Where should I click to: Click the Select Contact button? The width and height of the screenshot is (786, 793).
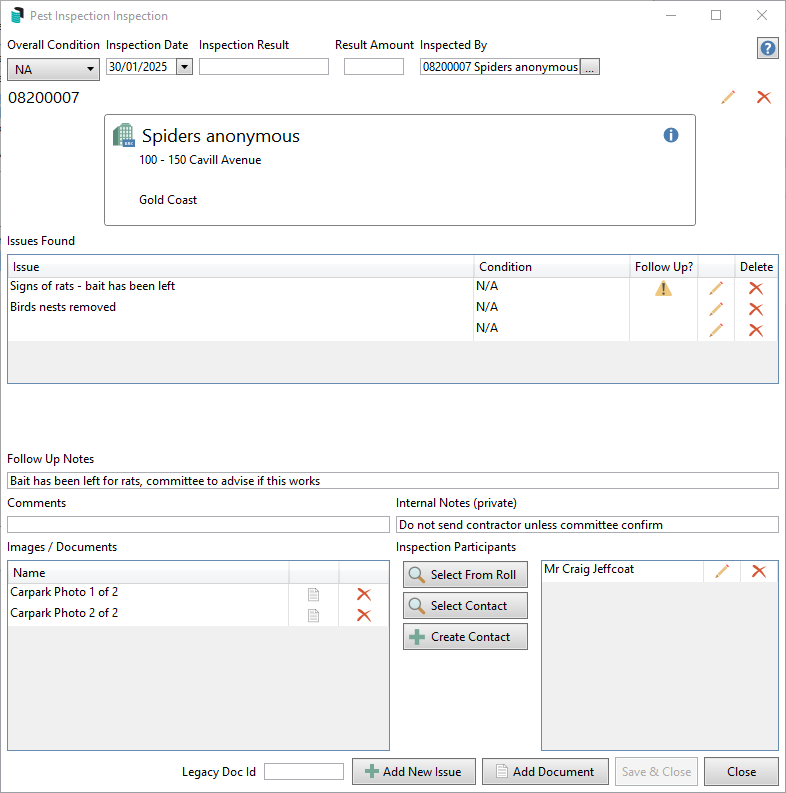(465, 605)
